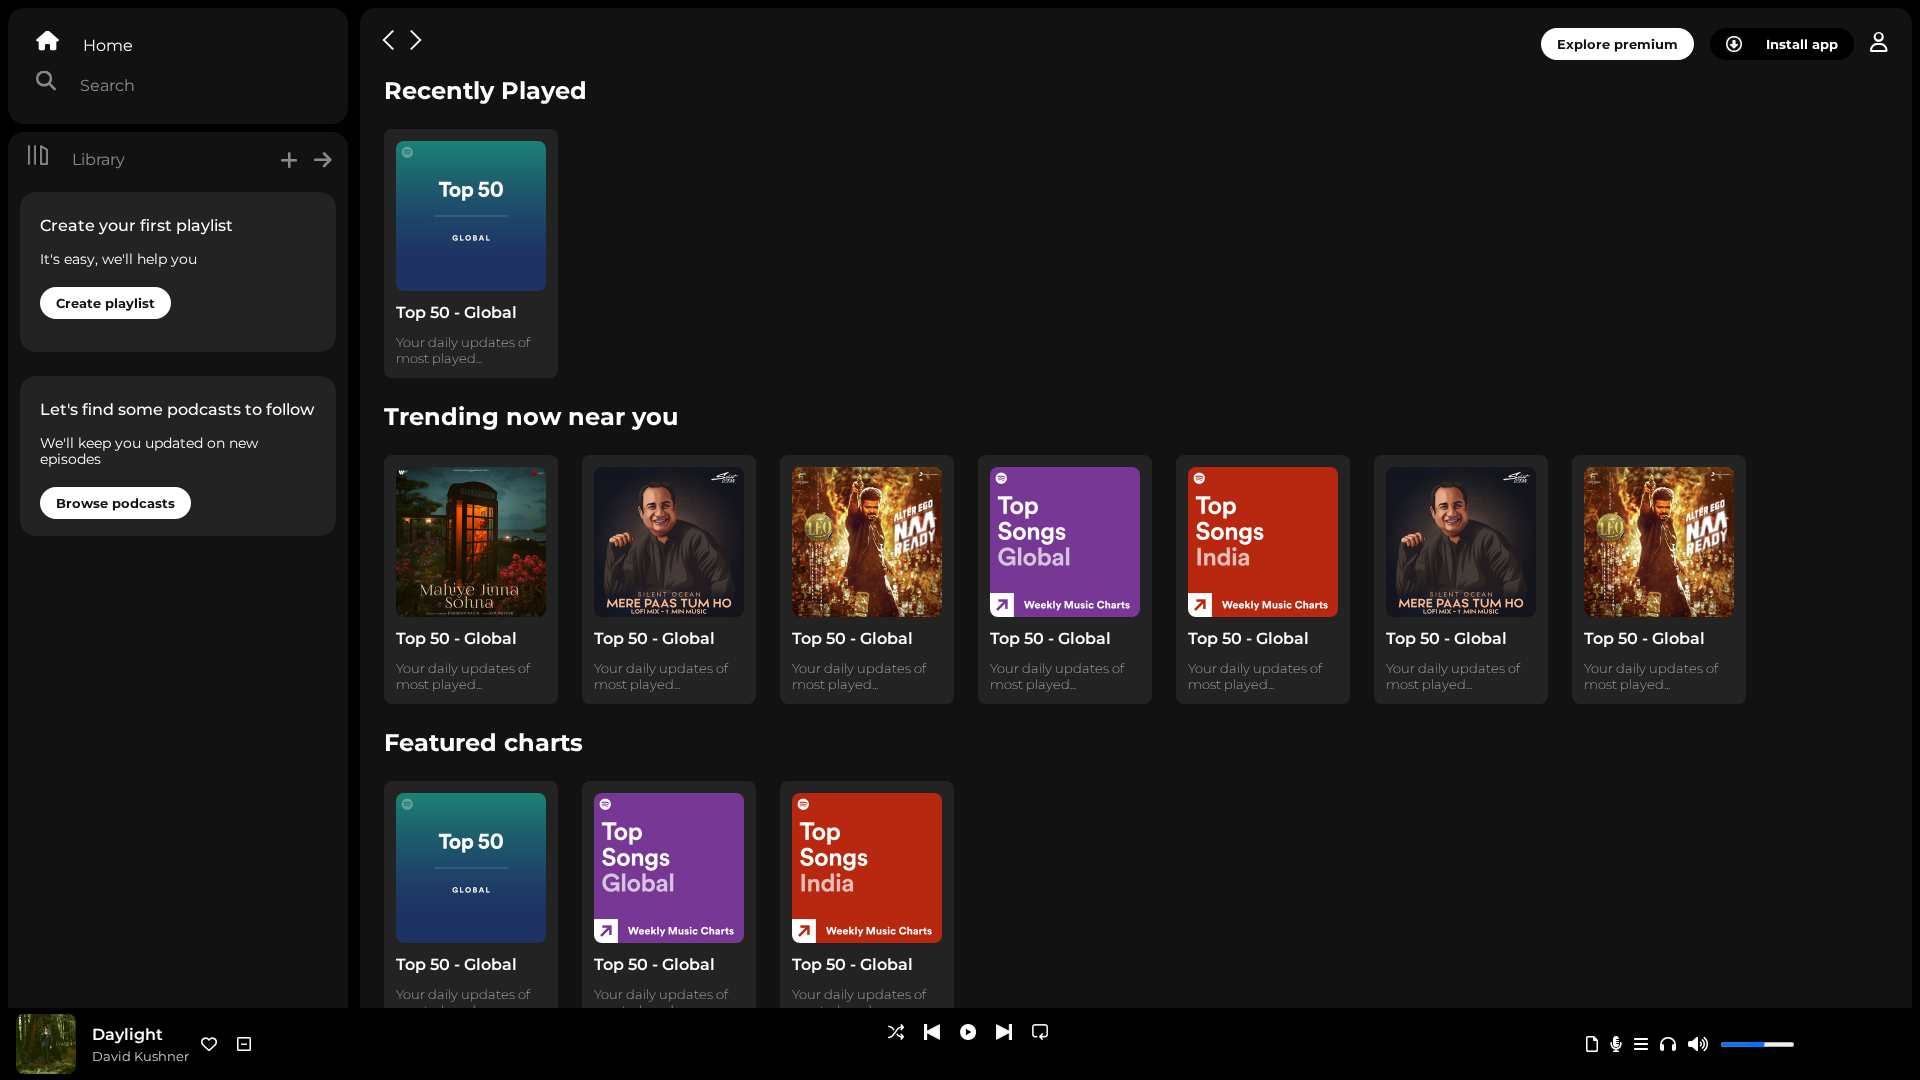This screenshot has width=1920, height=1080.
Task: Open the Search menu item
Action: (x=107, y=85)
